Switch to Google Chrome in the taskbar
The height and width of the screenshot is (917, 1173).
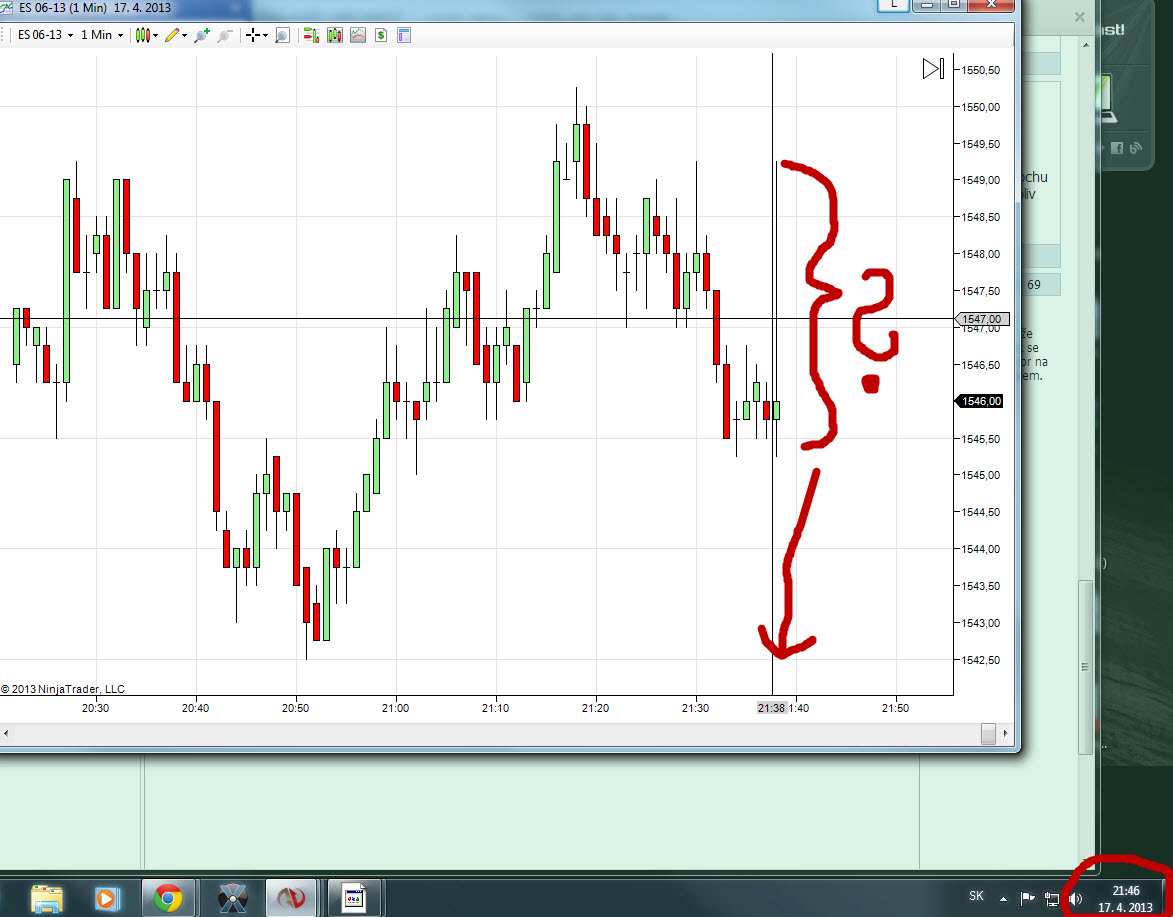click(168, 898)
